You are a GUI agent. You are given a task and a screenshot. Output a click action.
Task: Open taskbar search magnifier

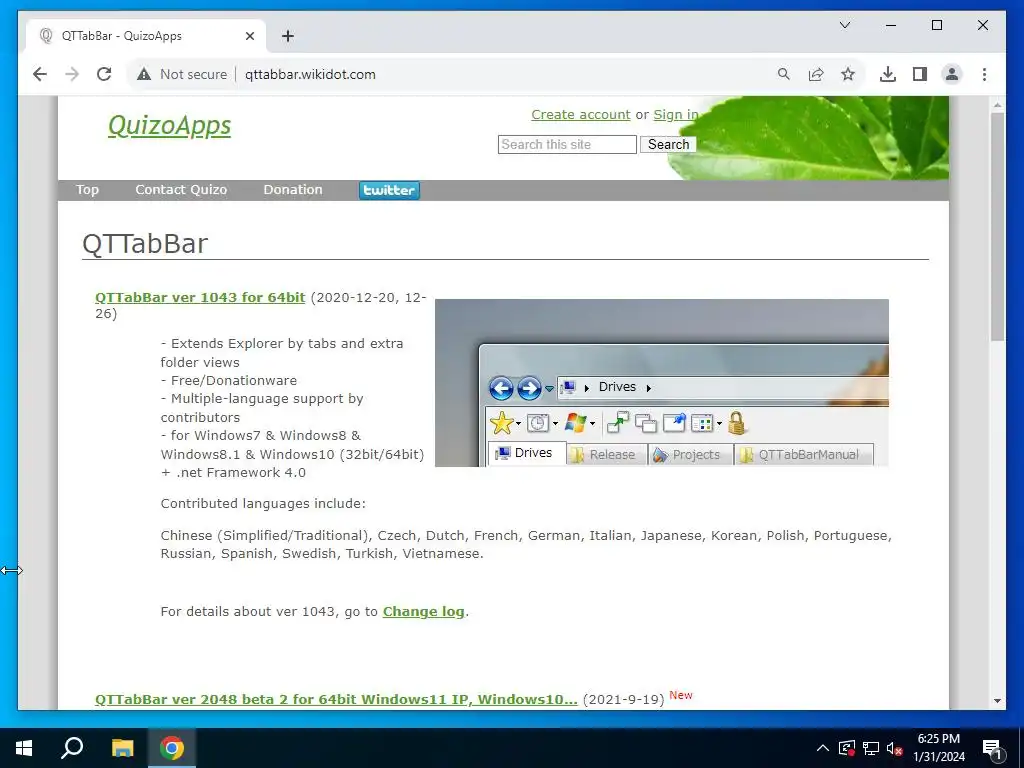click(72, 748)
